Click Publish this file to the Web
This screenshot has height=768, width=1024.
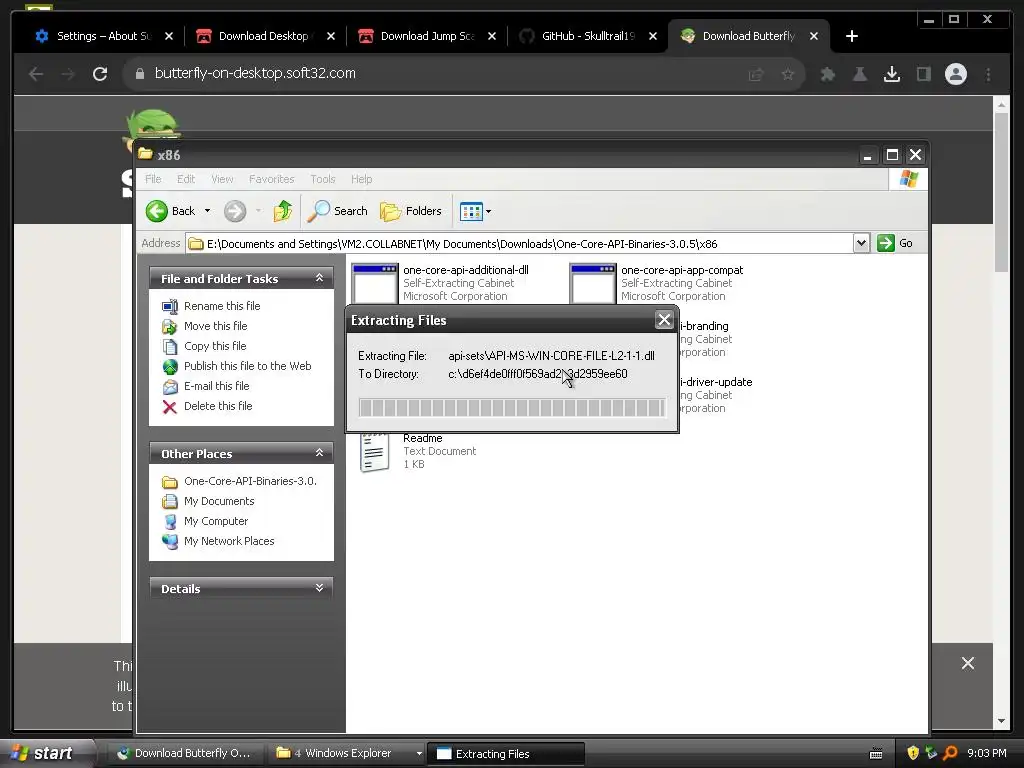pos(248,366)
